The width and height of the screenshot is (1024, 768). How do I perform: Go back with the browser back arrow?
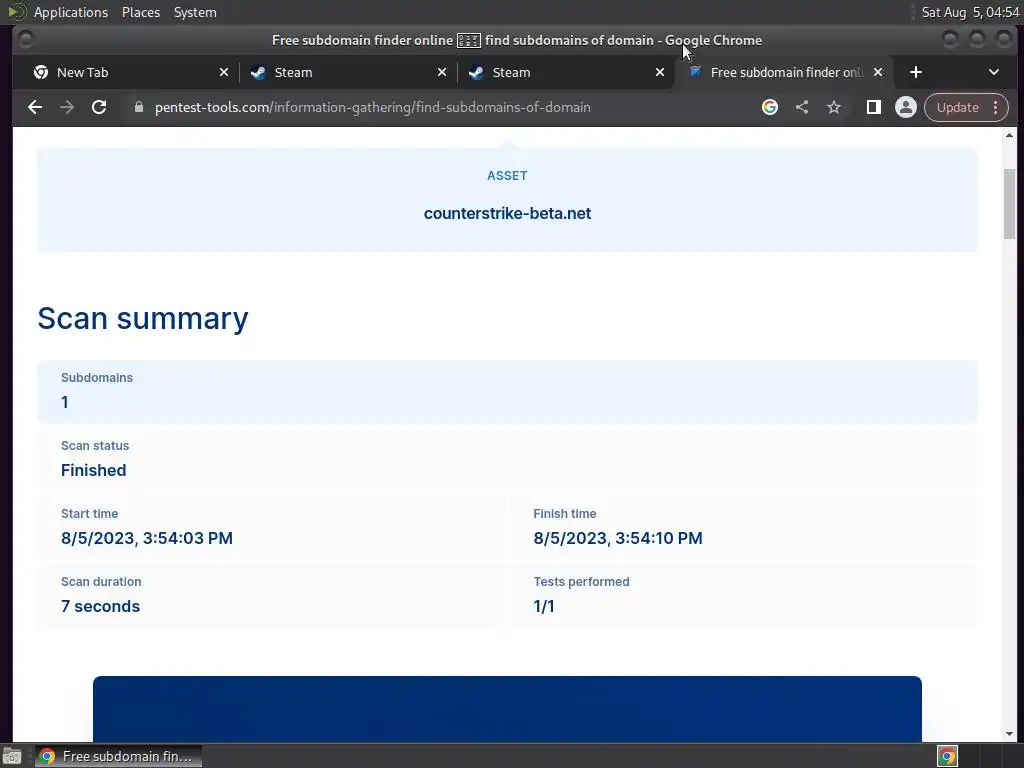35,107
